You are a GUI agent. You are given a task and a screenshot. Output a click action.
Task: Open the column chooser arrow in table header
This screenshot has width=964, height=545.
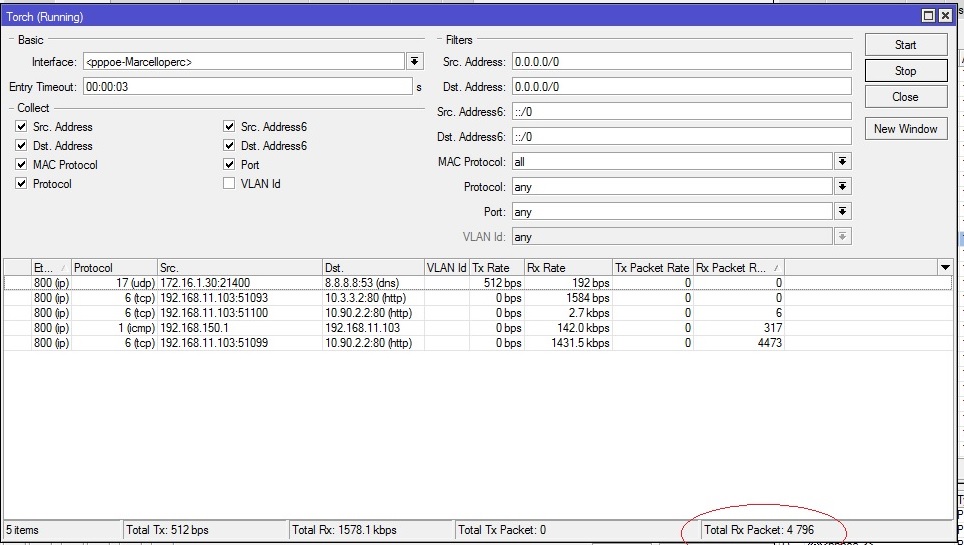945,267
